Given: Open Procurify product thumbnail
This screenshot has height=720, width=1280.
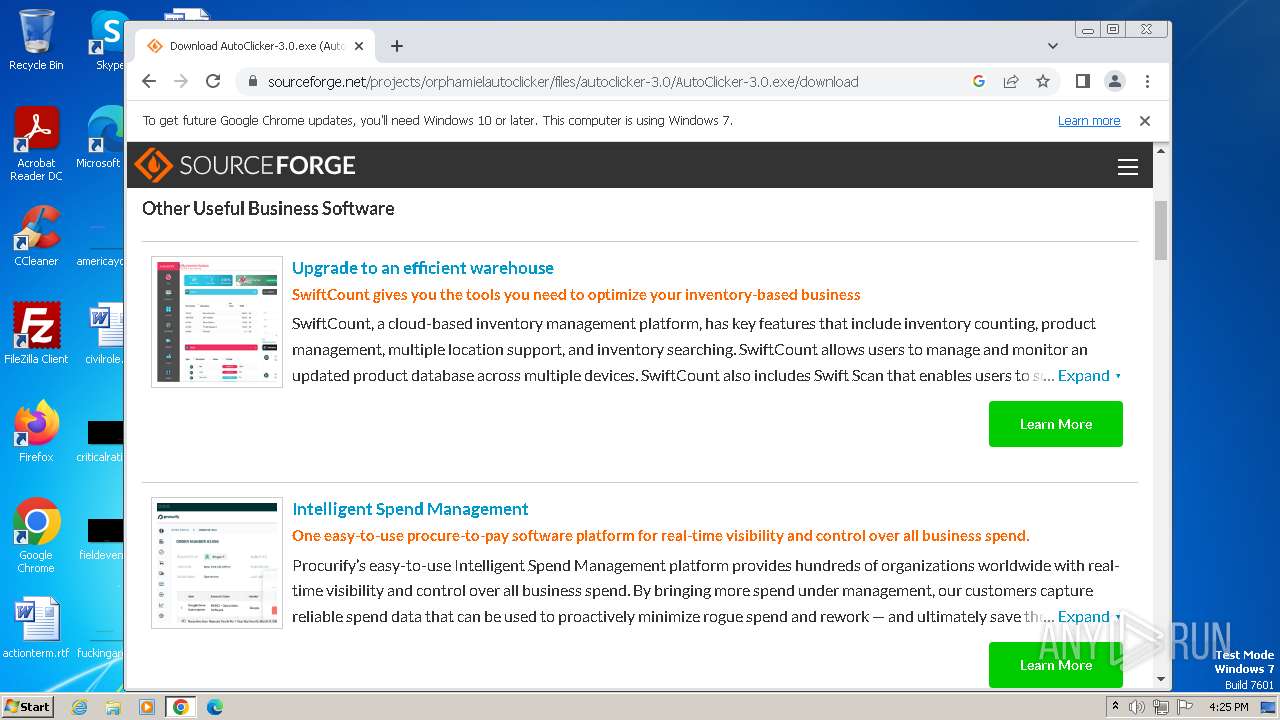Looking at the screenshot, I should tap(217, 563).
